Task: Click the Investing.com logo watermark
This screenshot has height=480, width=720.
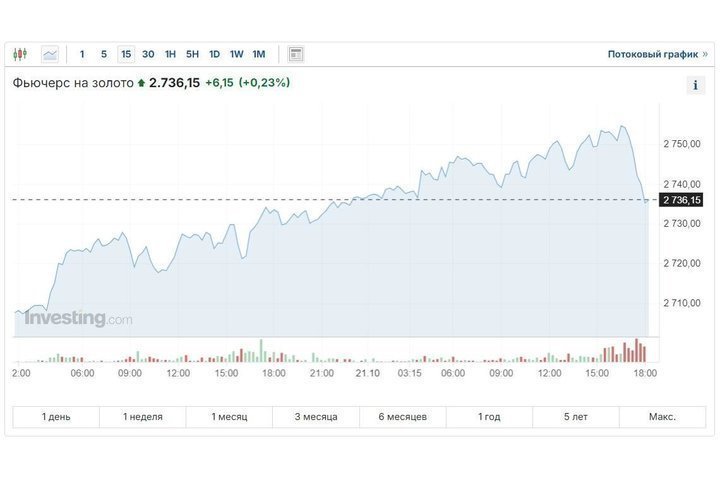Action: click(x=78, y=319)
